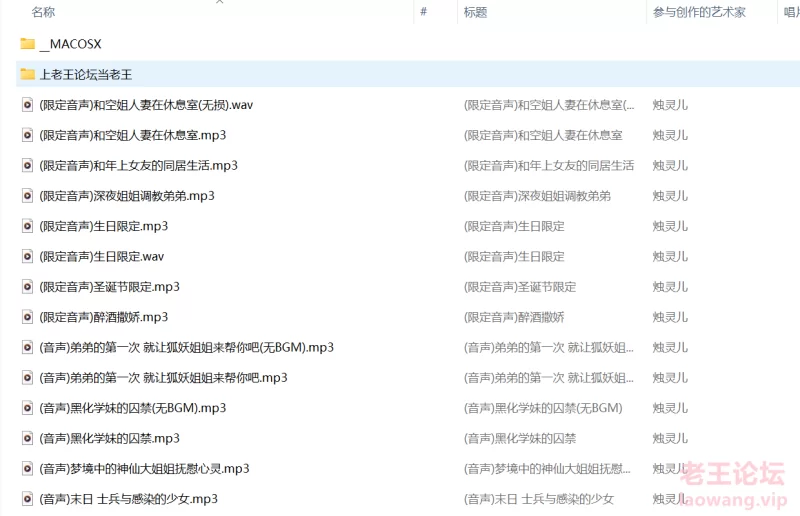Click title cell (音声)黑化学妹的囚禁(无BGM)
Viewport: 800px width, 516px height.
[x=543, y=408]
